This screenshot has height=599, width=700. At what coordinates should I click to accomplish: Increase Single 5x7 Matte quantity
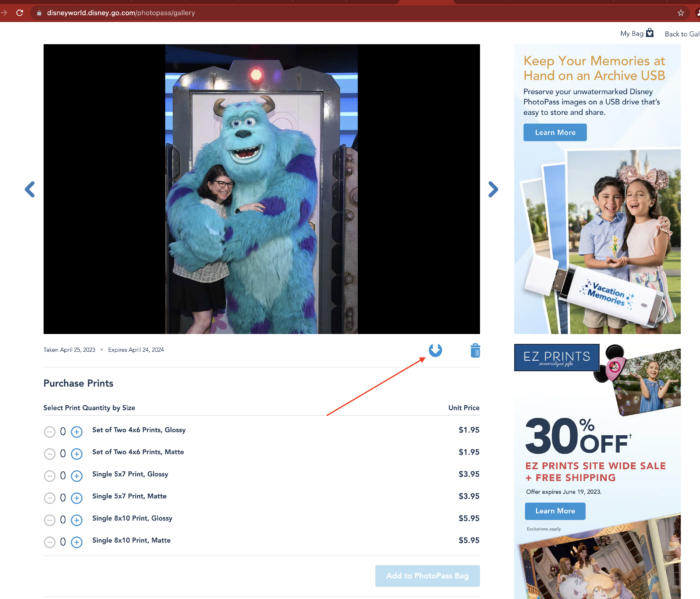pyautogui.click(x=77, y=498)
